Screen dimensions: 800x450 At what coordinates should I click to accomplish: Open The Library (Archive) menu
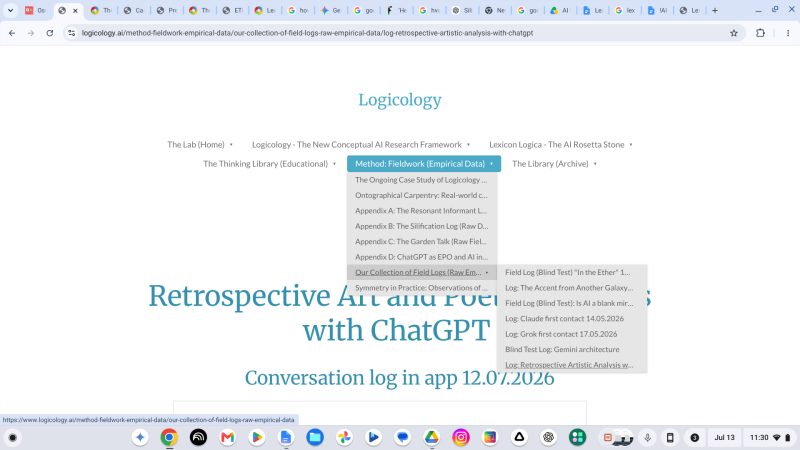(550, 164)
